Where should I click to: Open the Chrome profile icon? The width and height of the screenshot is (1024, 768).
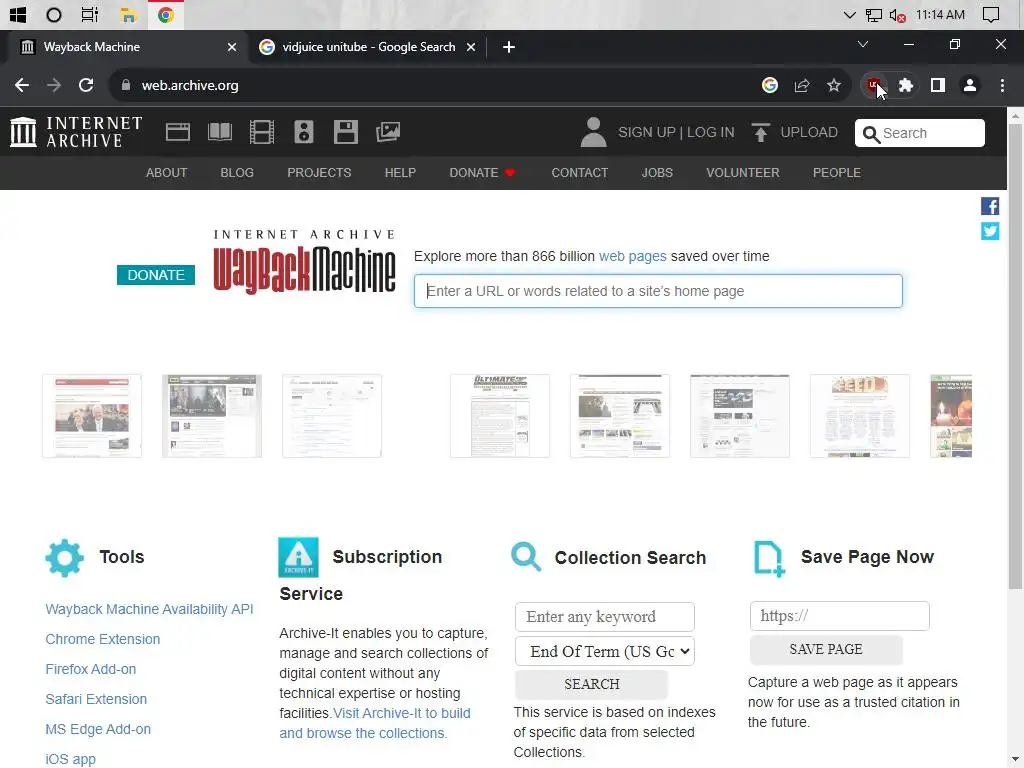coord(970,85)
